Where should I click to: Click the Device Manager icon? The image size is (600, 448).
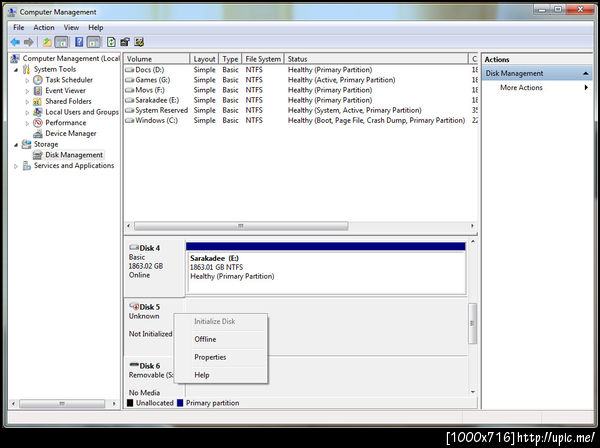click(38, 134)
